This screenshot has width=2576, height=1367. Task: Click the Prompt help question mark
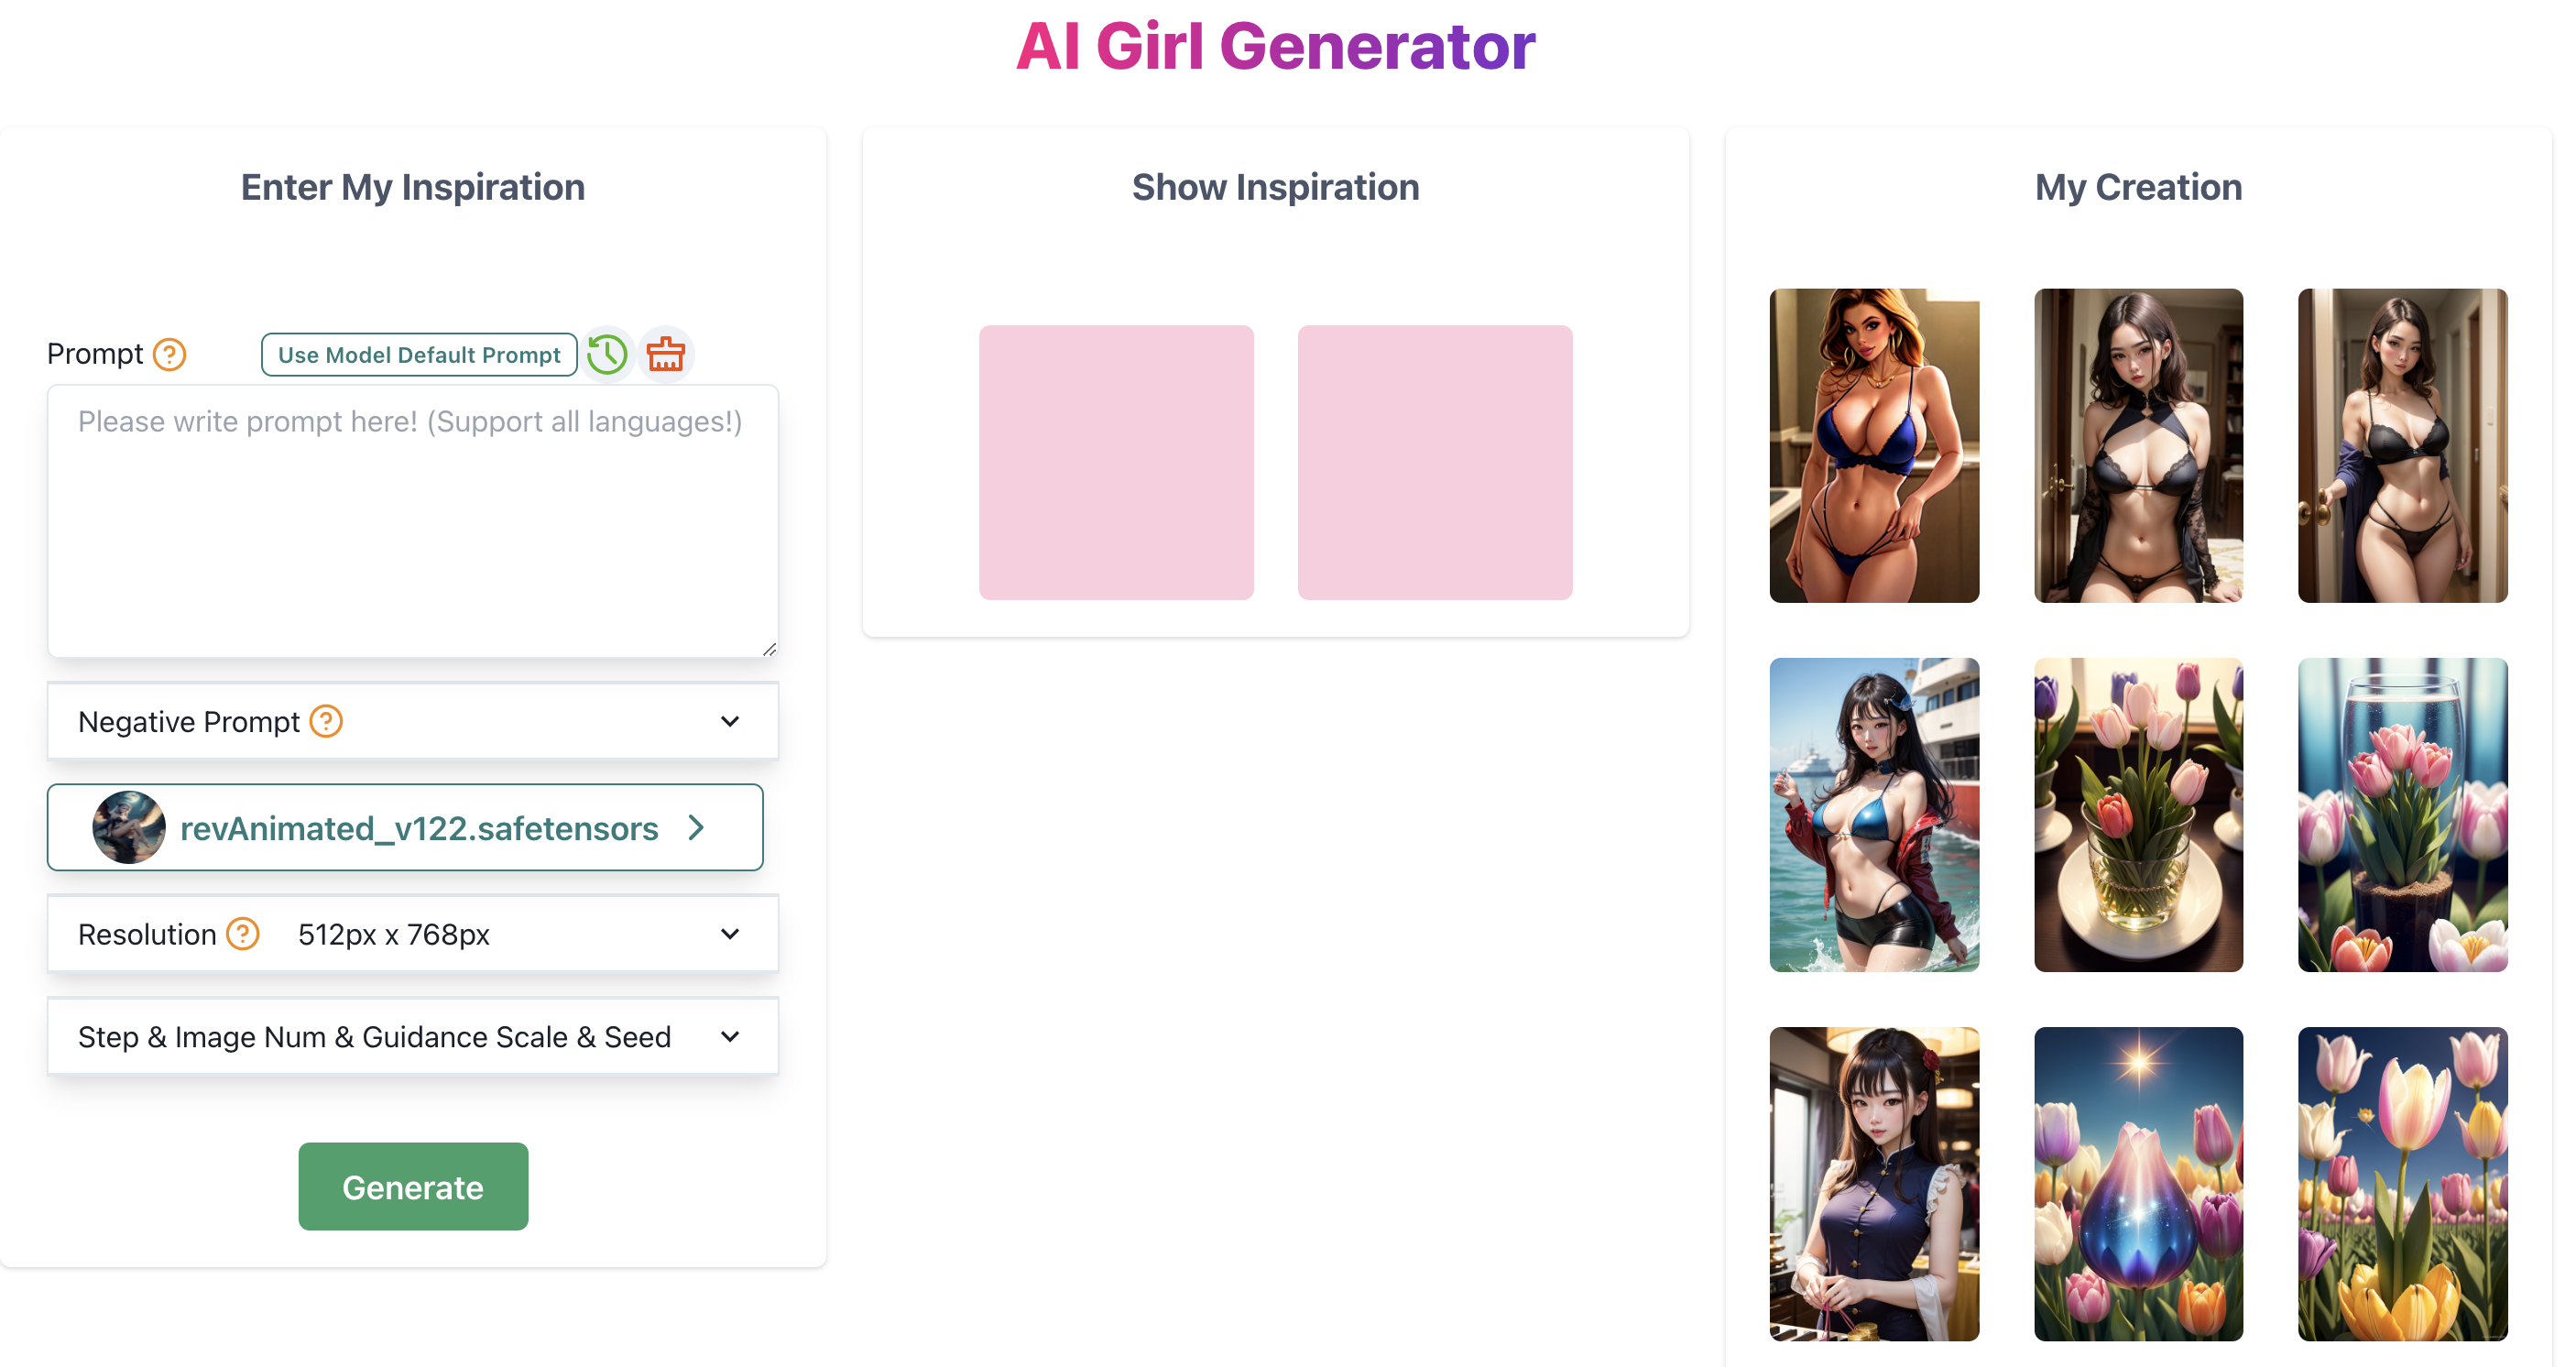point(170,354)
